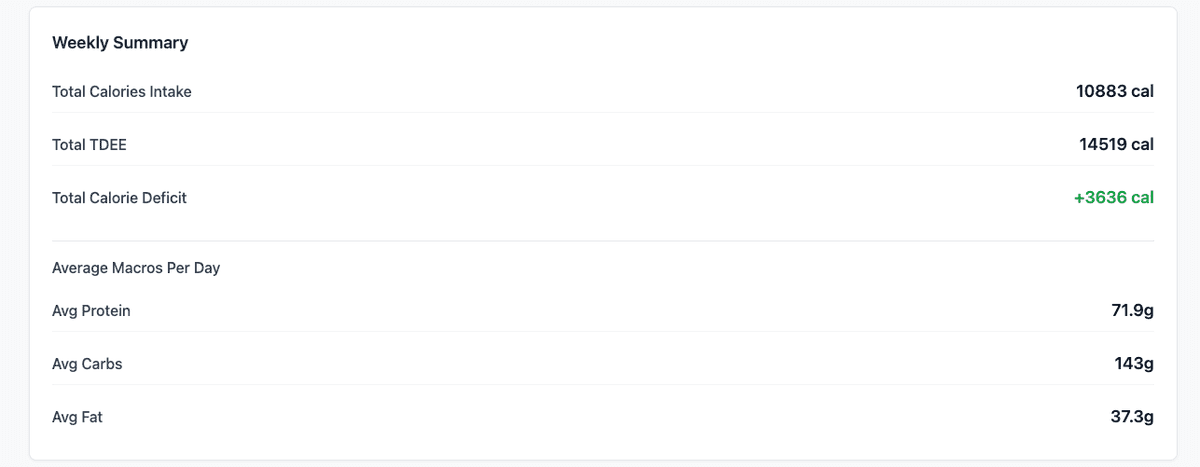Select the Total Calories Intake label

pyautogui.click(x=122, y=92)
